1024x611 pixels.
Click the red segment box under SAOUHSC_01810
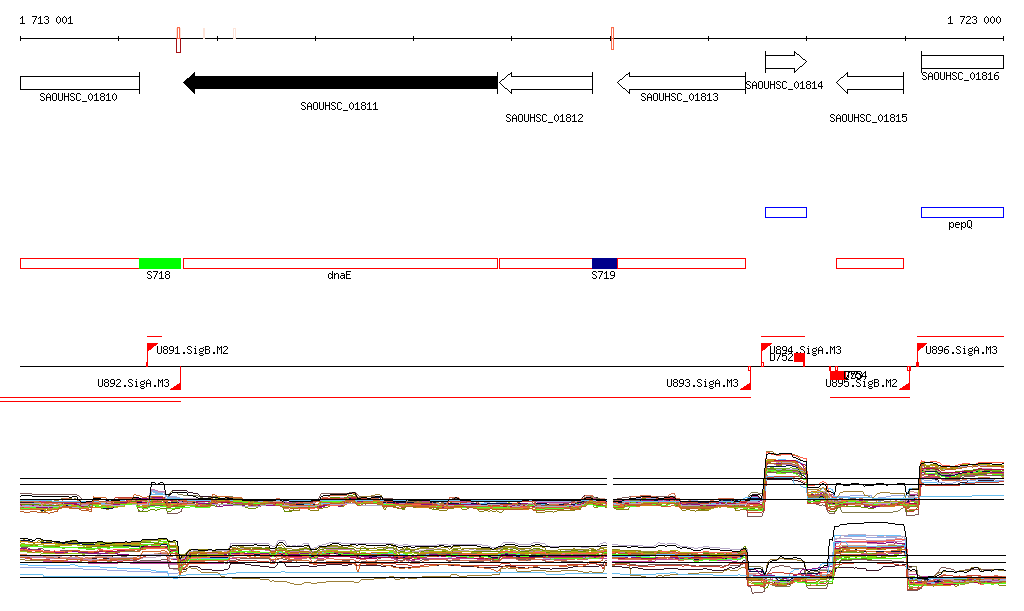click(x=80, y=264)
